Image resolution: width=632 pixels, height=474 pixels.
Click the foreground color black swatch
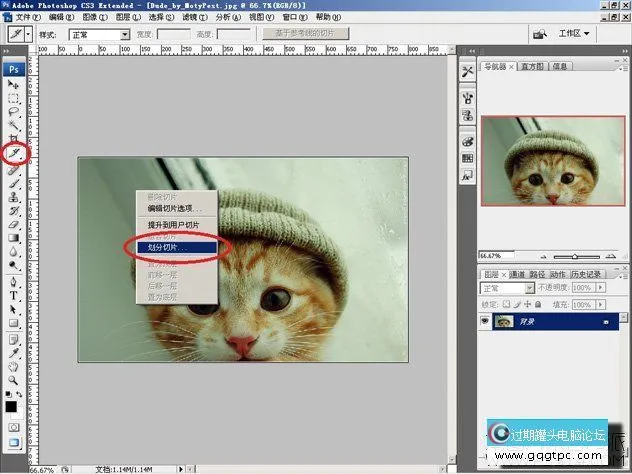click(x=11, y=406)
